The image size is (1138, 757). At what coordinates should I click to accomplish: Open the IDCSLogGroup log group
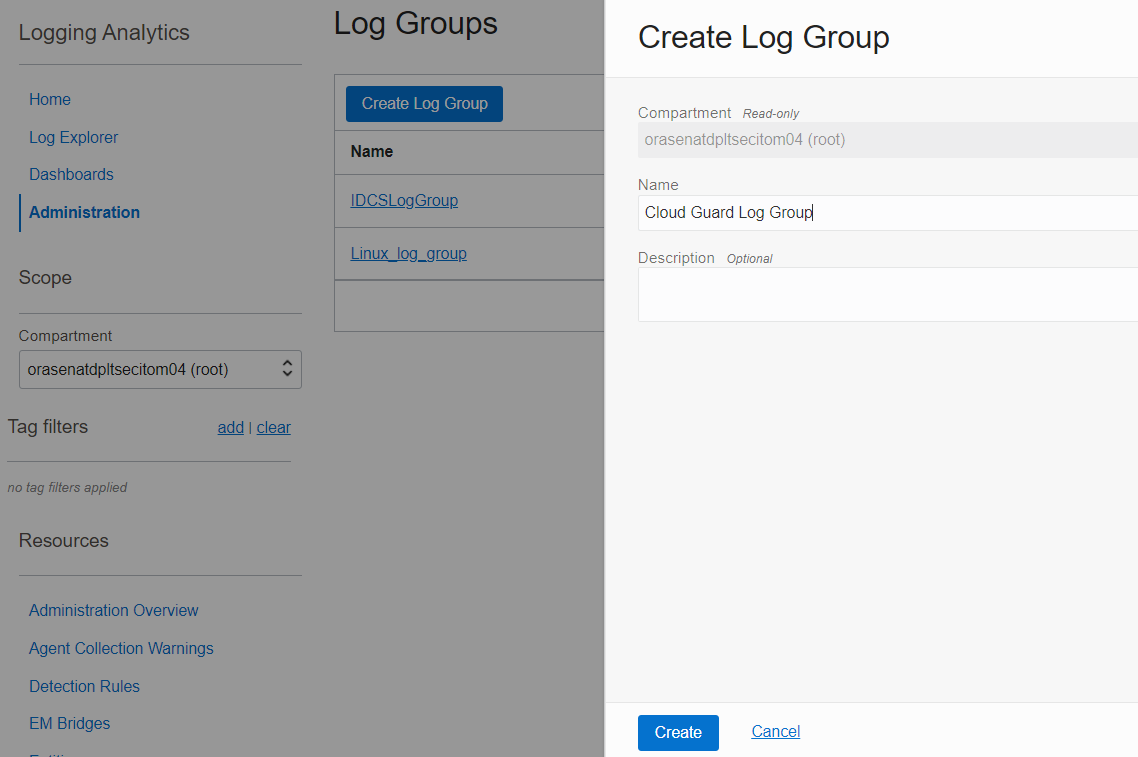[x=404, y=200]
